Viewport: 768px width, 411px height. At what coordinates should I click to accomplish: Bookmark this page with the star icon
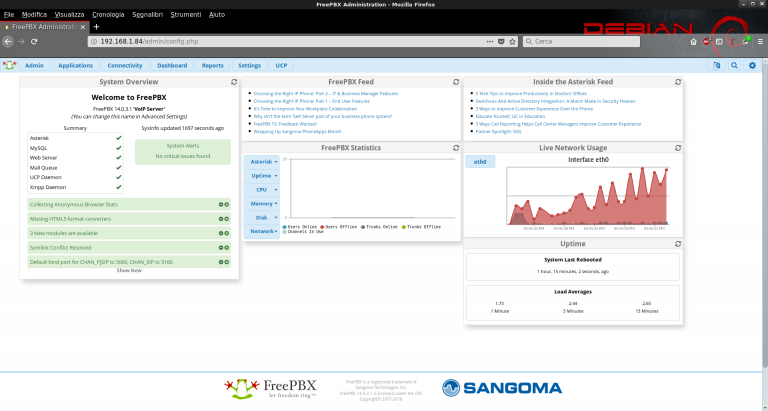(x=512, y=42)
